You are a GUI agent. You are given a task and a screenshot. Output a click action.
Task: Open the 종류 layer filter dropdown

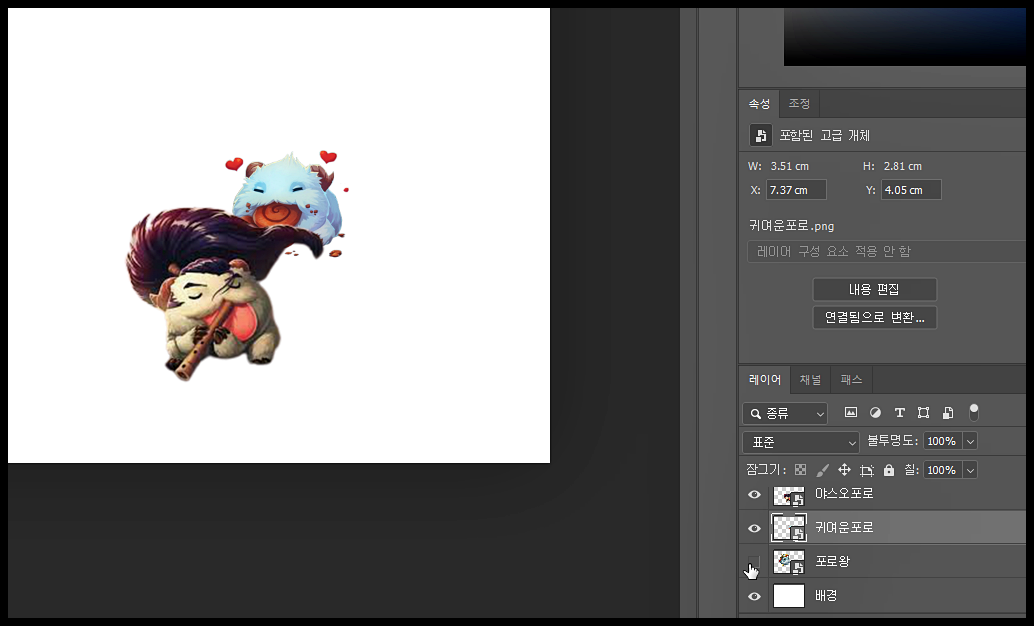pyautogui.click(x=785, y=414)
